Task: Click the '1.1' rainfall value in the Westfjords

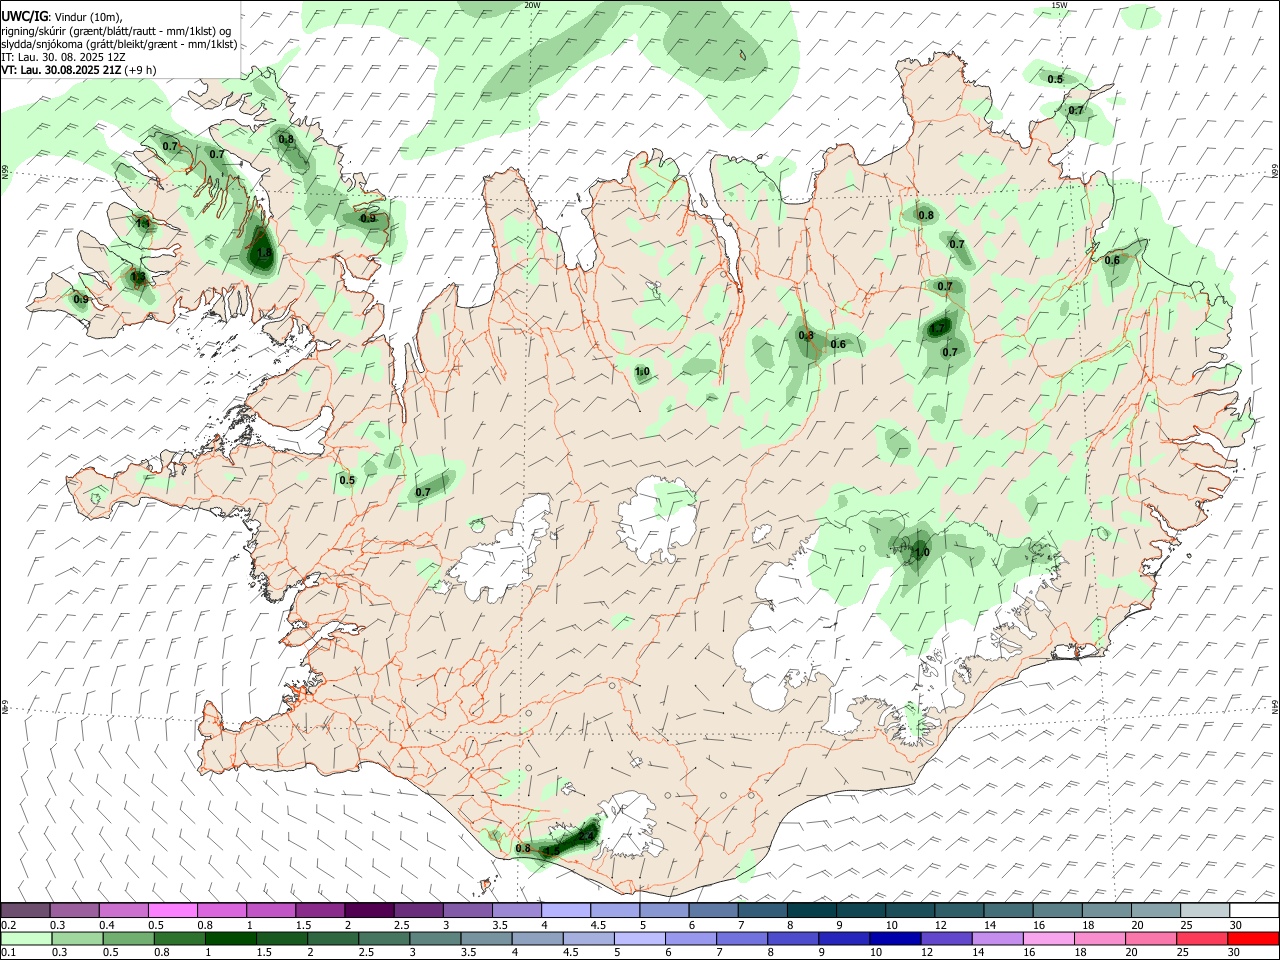Action: [x=142, y=223]
